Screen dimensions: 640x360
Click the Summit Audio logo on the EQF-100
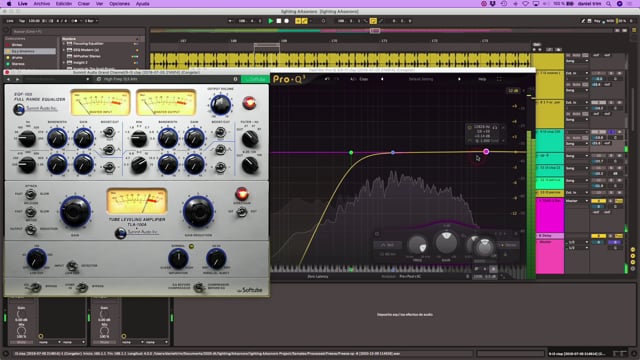[36, 109]
